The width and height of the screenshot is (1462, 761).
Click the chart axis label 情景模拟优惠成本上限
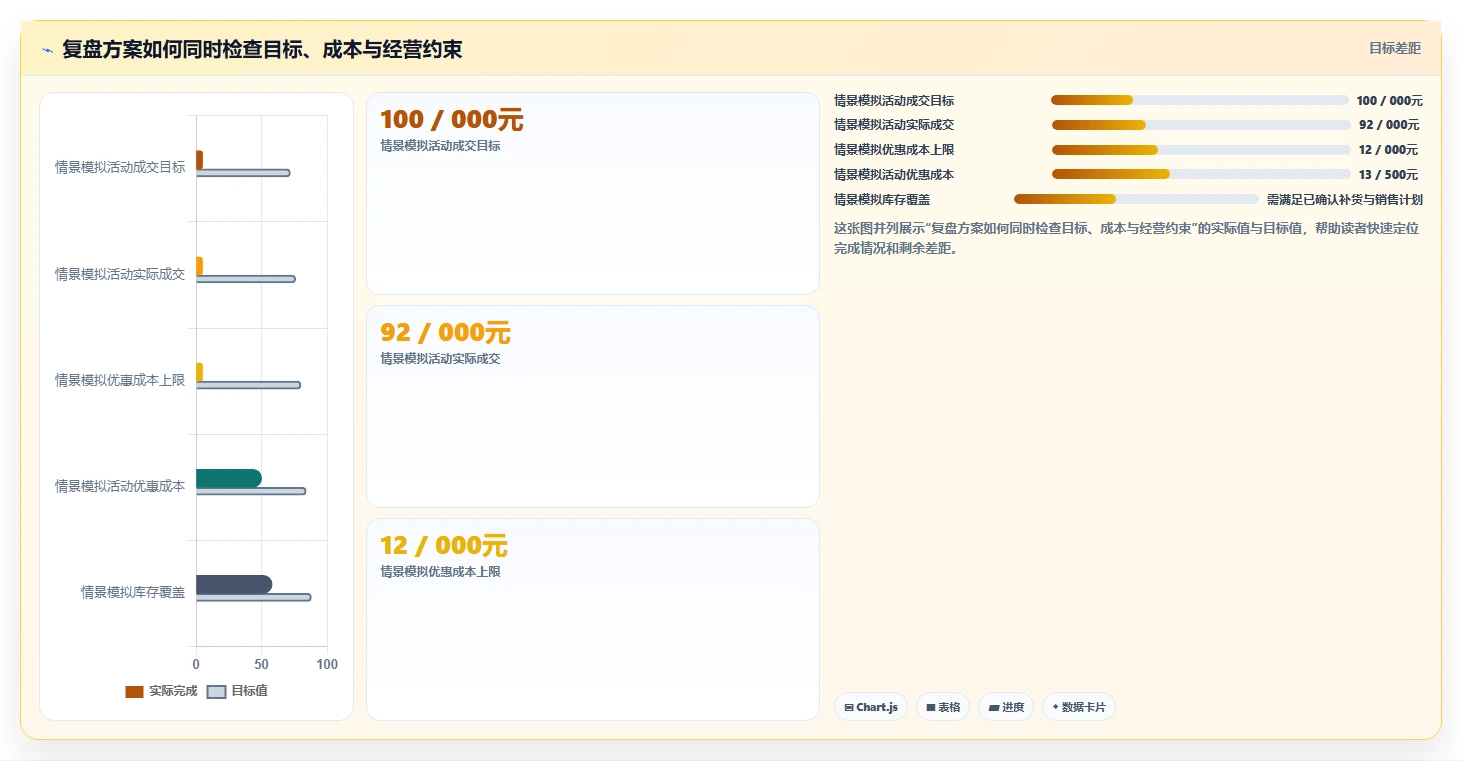120,380
